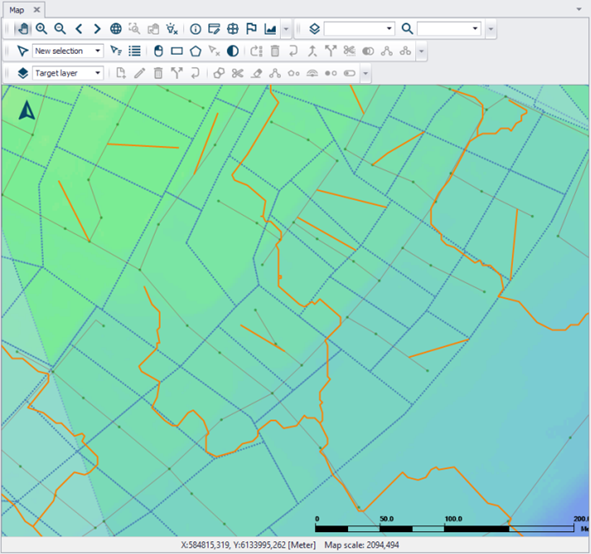Image resolution: width=591 pixels, height=554 pixels.
Task: Open the edit attribute table icon
Action: click(214, 29)
